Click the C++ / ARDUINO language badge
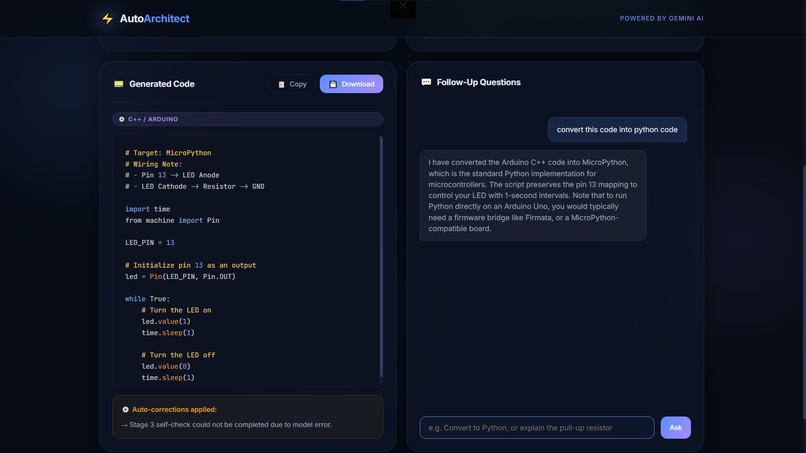806x453 pixels. click(248, 119)
